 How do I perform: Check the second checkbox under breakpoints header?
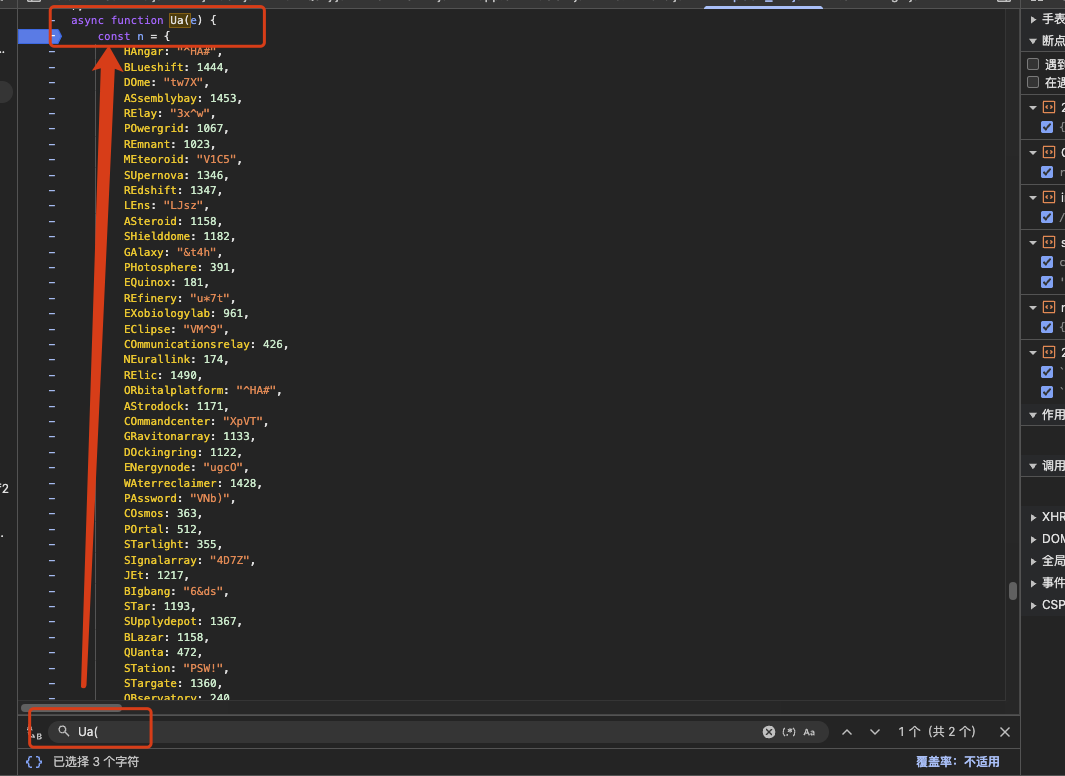click(x=1034, y=82)
